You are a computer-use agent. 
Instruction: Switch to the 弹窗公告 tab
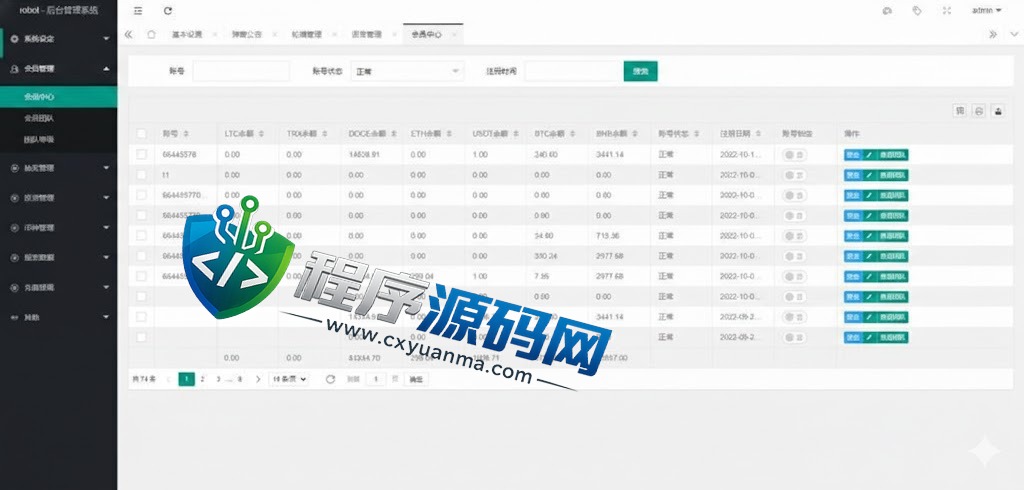(246, 35)
